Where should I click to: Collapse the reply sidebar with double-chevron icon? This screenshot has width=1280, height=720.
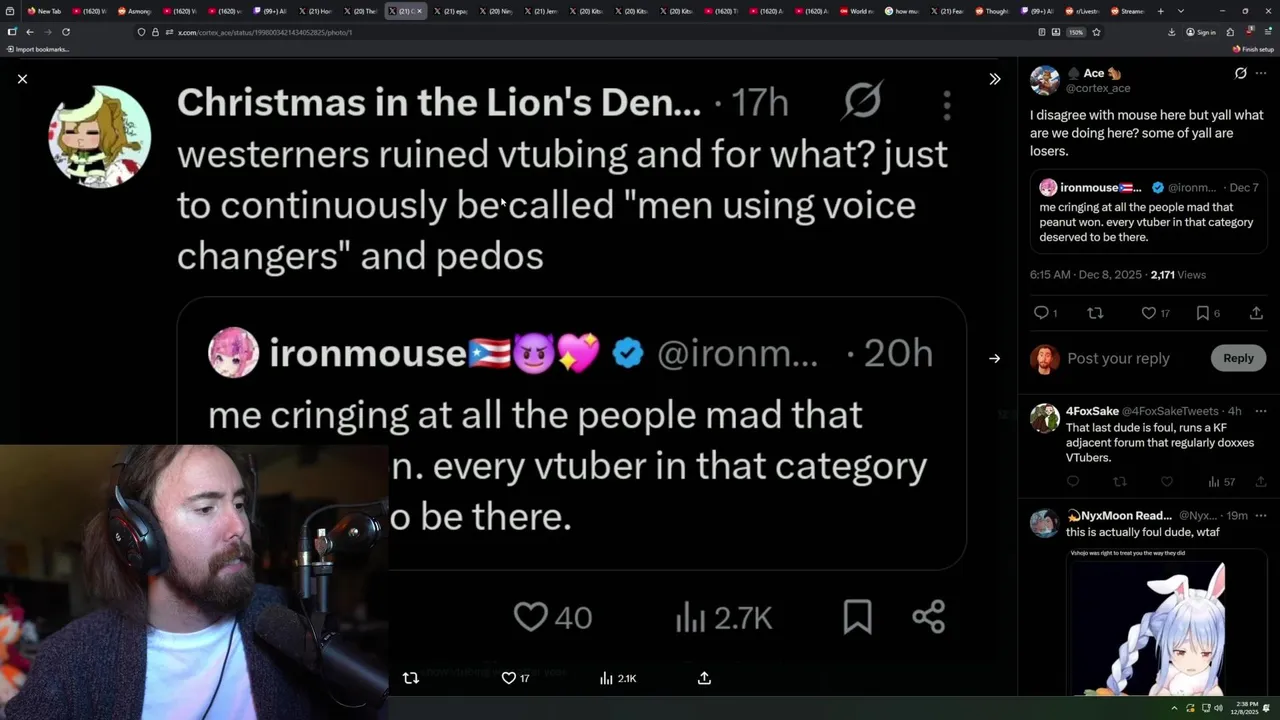[x=995, y=79]
